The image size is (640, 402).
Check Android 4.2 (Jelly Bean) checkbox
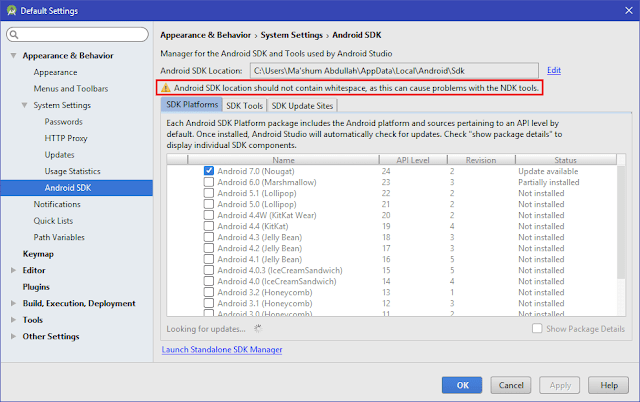209,248
